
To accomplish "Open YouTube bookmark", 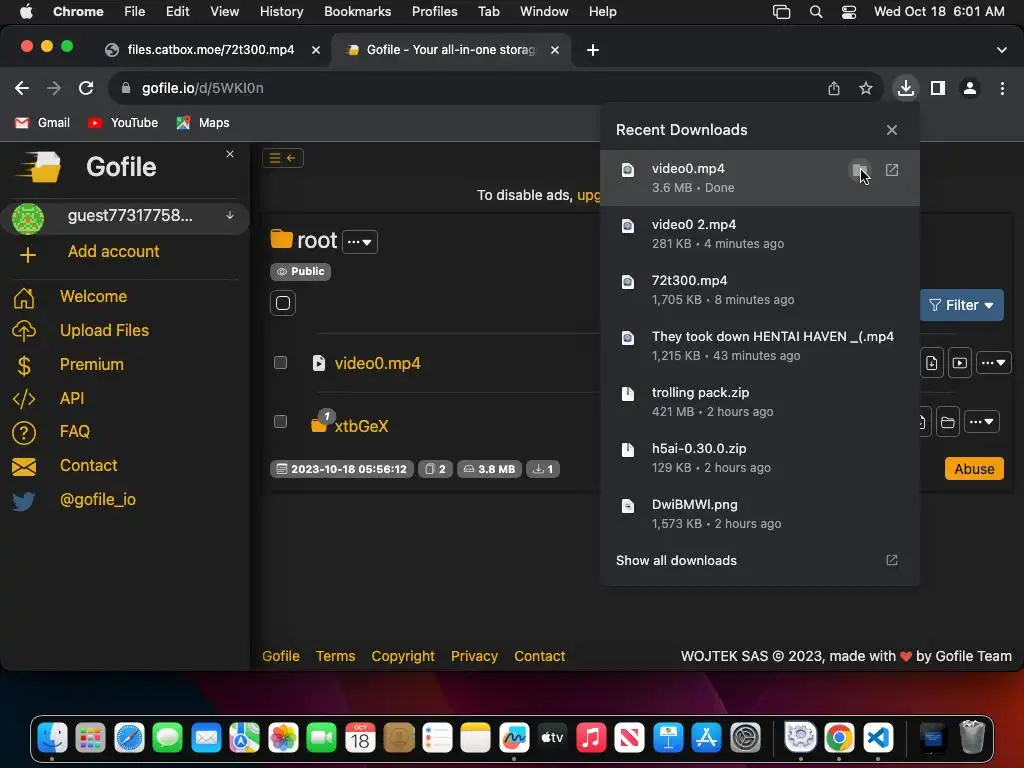I will point(123,123).
